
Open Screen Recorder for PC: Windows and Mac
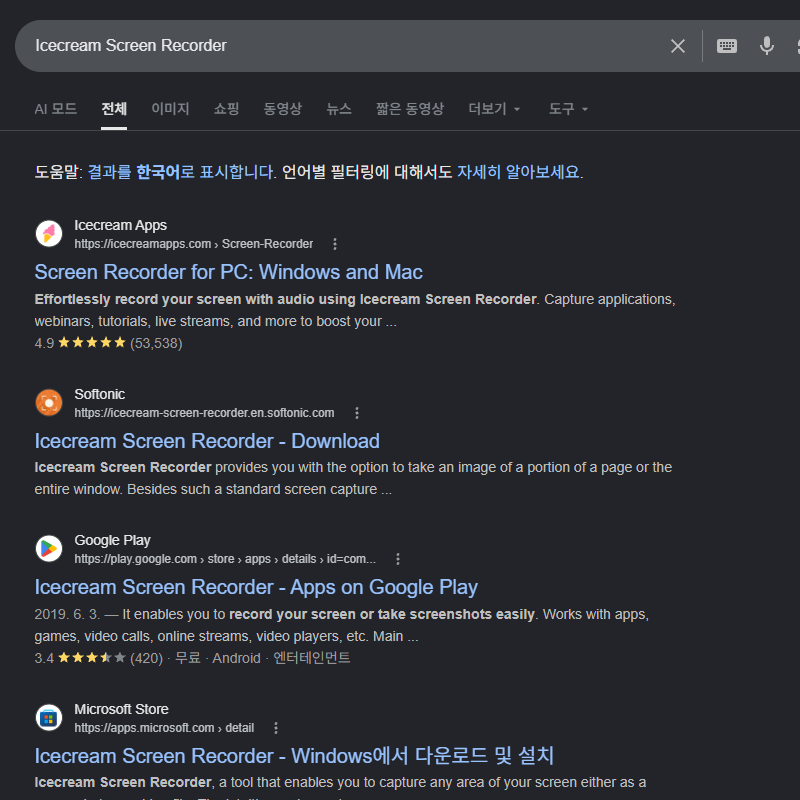coord(228,272)
